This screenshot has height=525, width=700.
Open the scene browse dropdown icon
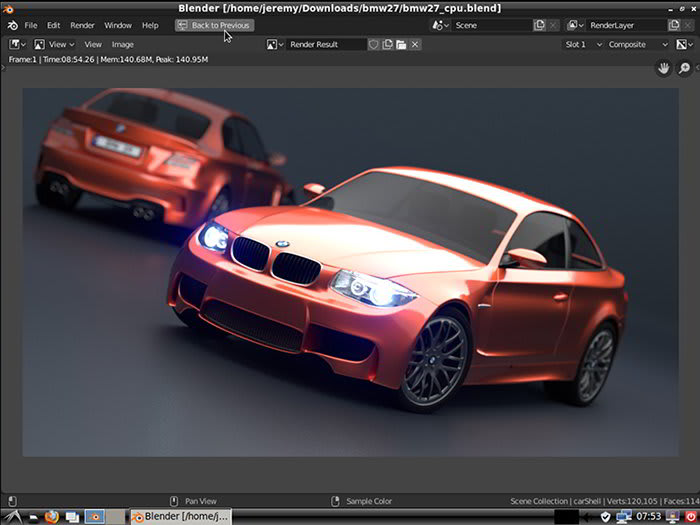coord(440,25)
